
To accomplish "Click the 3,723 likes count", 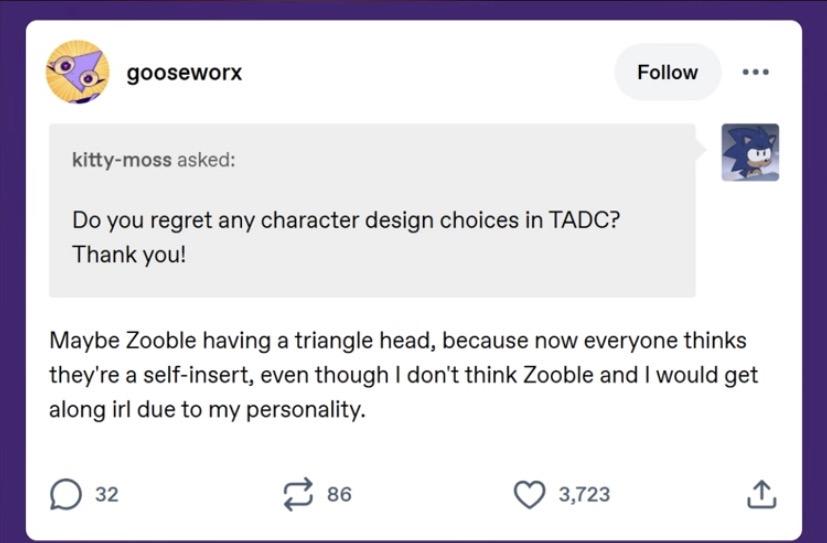I will (584, 494).
